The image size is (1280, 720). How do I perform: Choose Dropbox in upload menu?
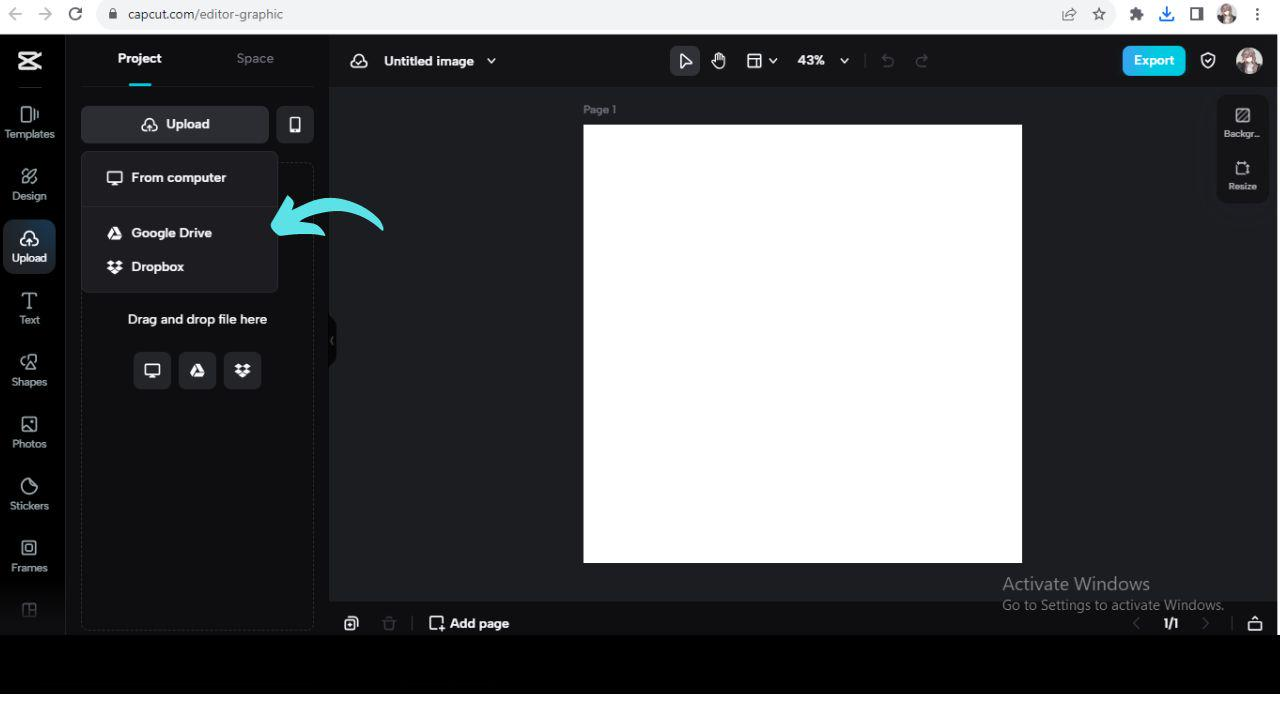(x=179, y=267)
